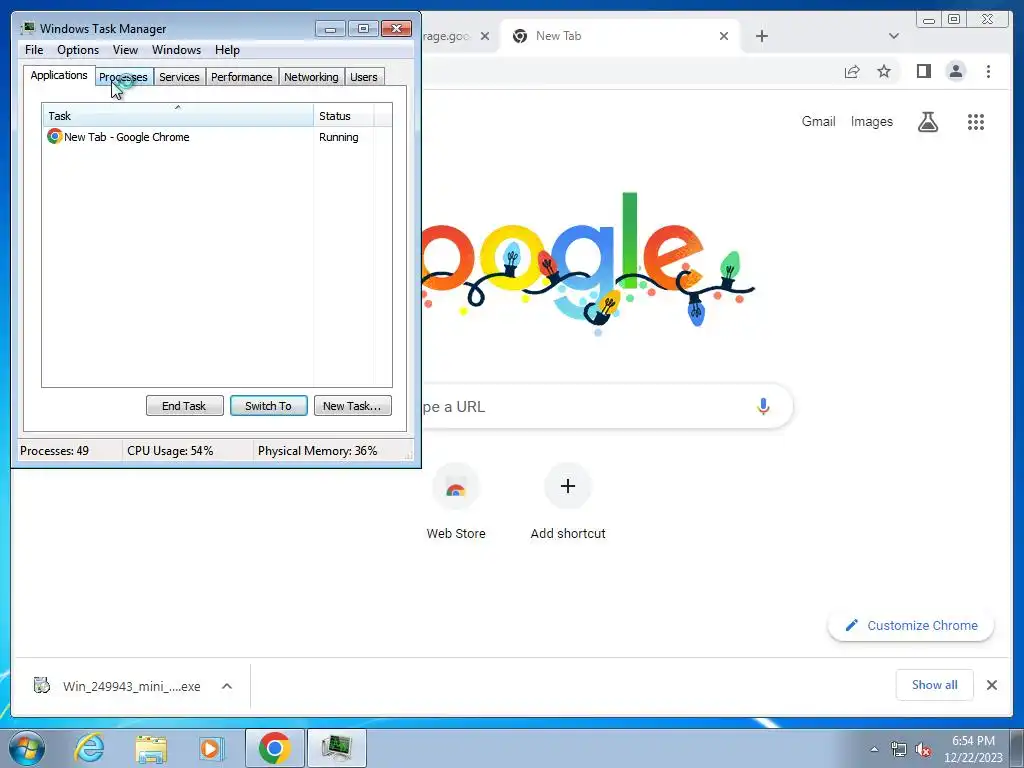Launch Internet Explorer from the taskbar

point(89,748)
